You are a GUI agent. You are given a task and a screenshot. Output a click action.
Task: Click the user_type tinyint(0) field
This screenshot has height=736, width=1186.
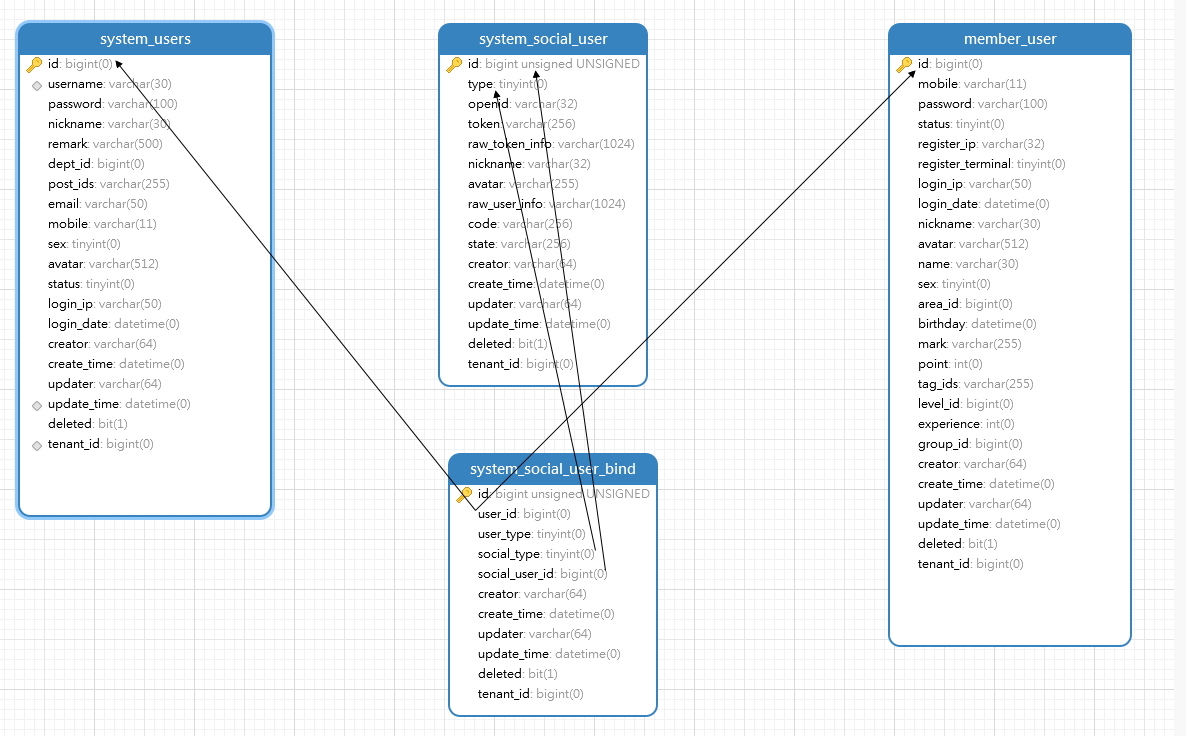(x=532, y=534)
